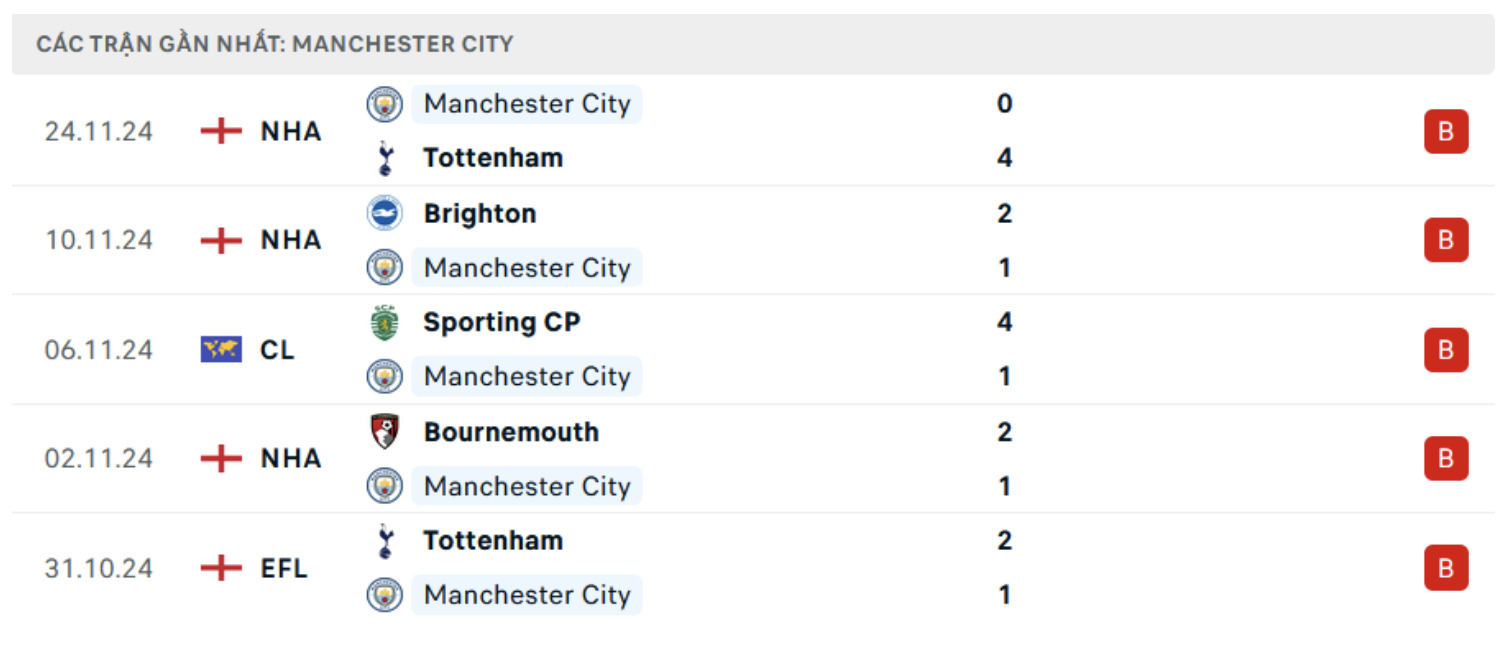The width and height of the screenshot is (1508, 646).
Task: Click the CL competition label
Action: coord(278,350)
